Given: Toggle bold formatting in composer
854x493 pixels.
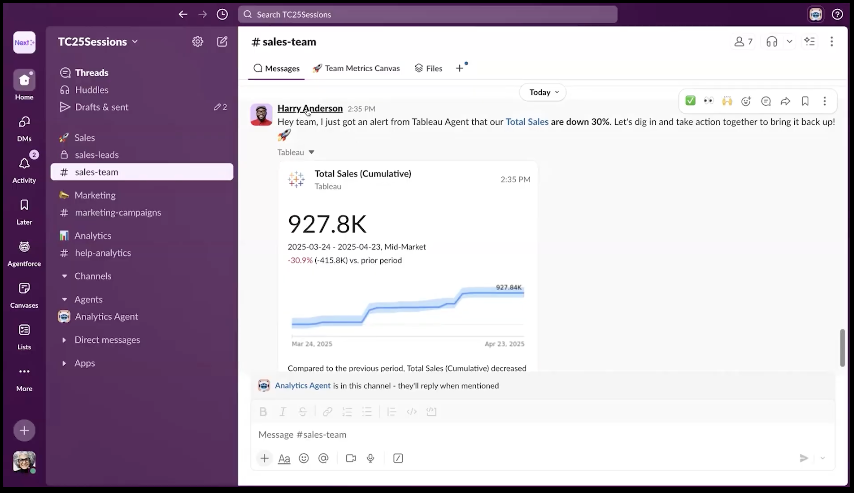Looking at the screenshot, I should tap(263, 412).
